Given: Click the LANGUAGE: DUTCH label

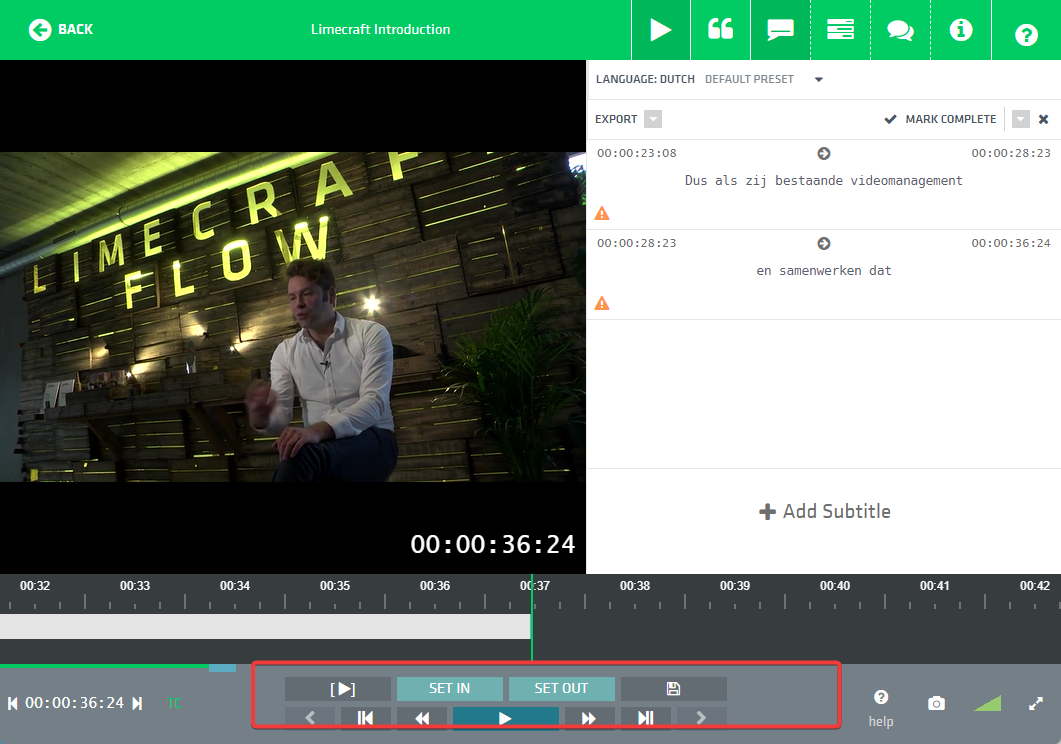Looking at the screenshot, I should (x=645, y=79).
